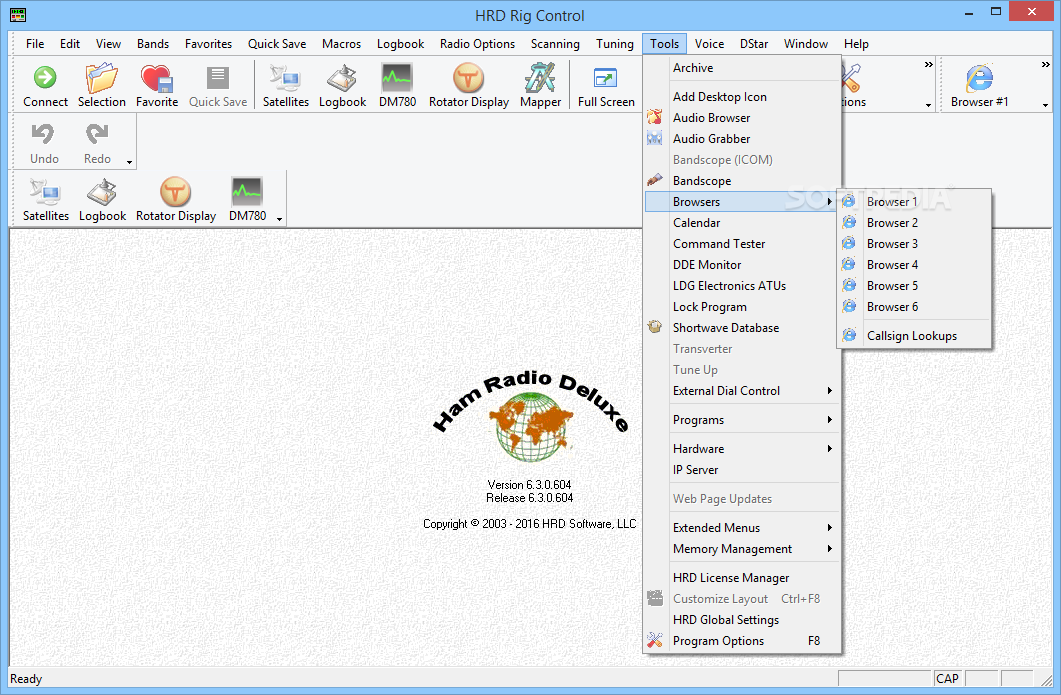Screen dimensions: 1061x695
Task: Expand the Hardware submenu
Action: click(x=830, y=449)
